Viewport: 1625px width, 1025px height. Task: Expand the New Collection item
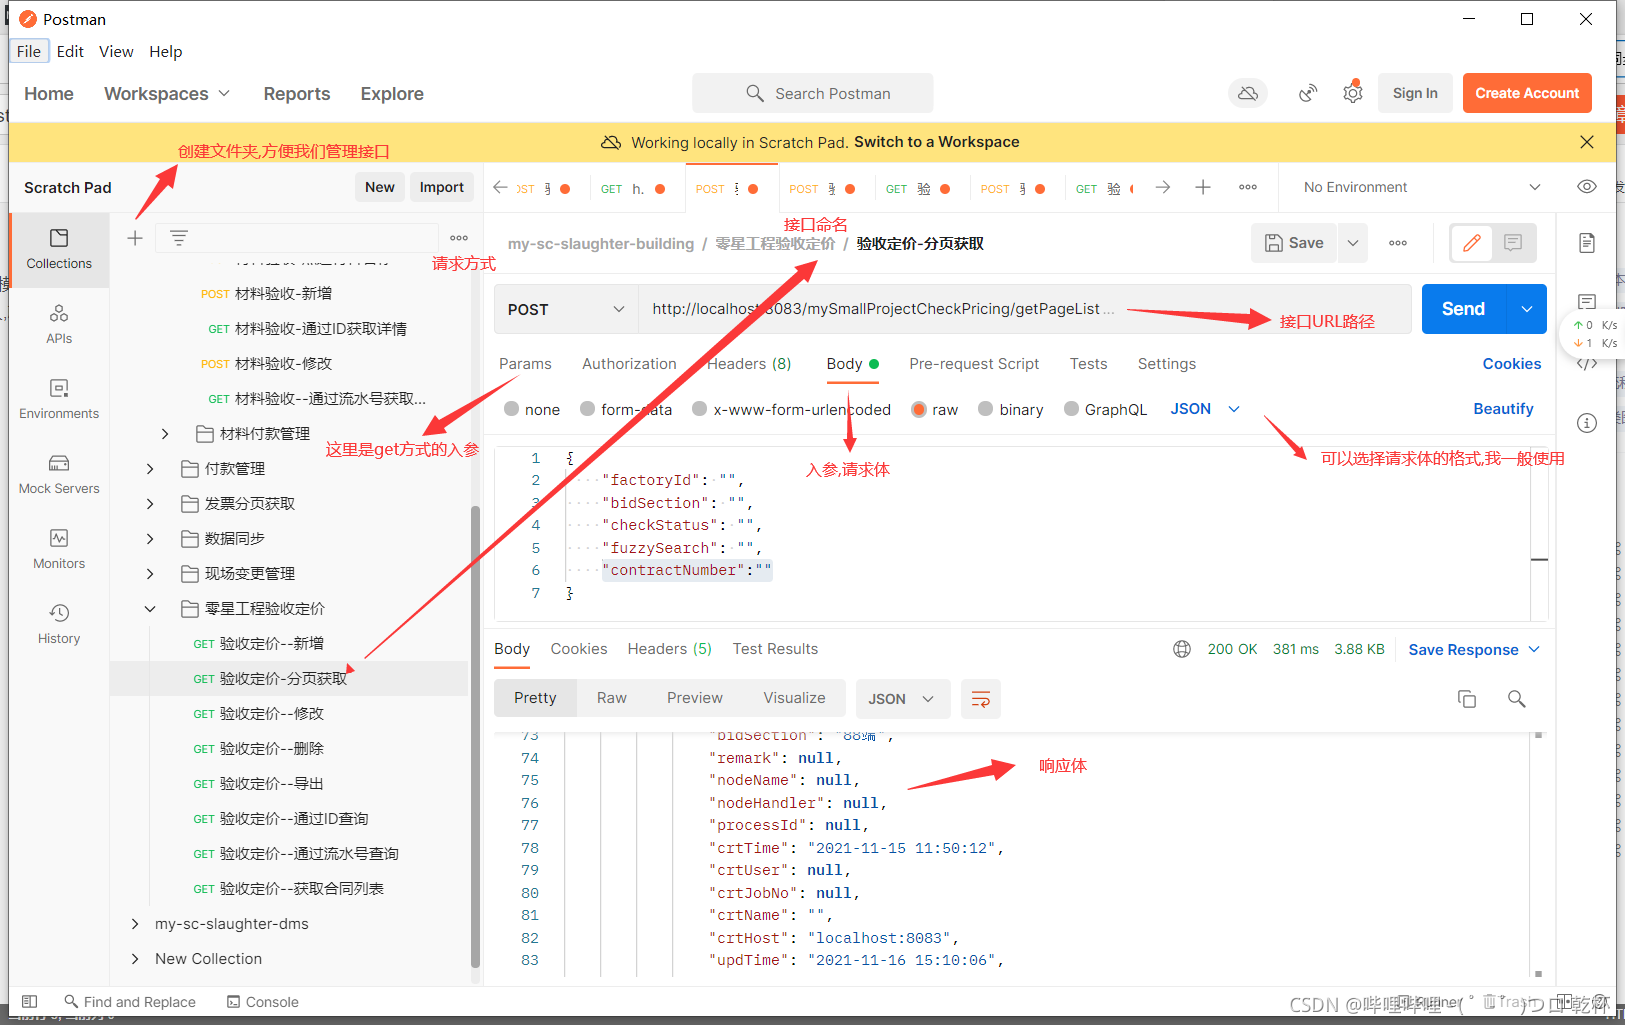135,959
